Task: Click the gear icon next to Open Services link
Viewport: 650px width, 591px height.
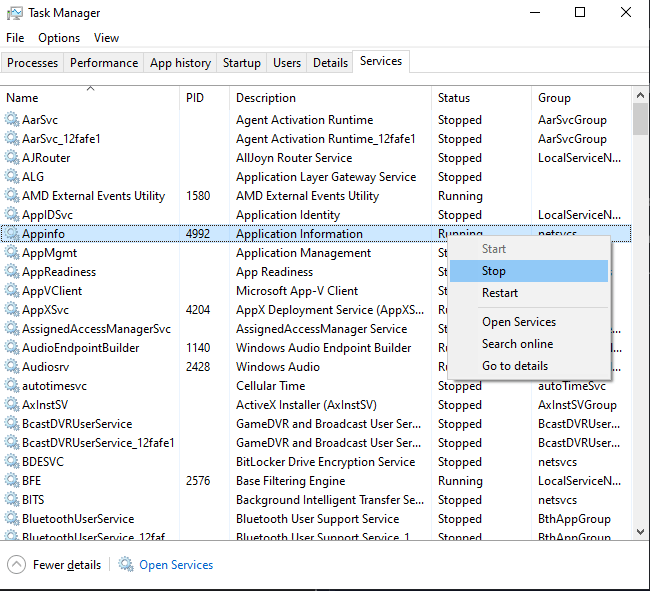Action: [126, 564]
